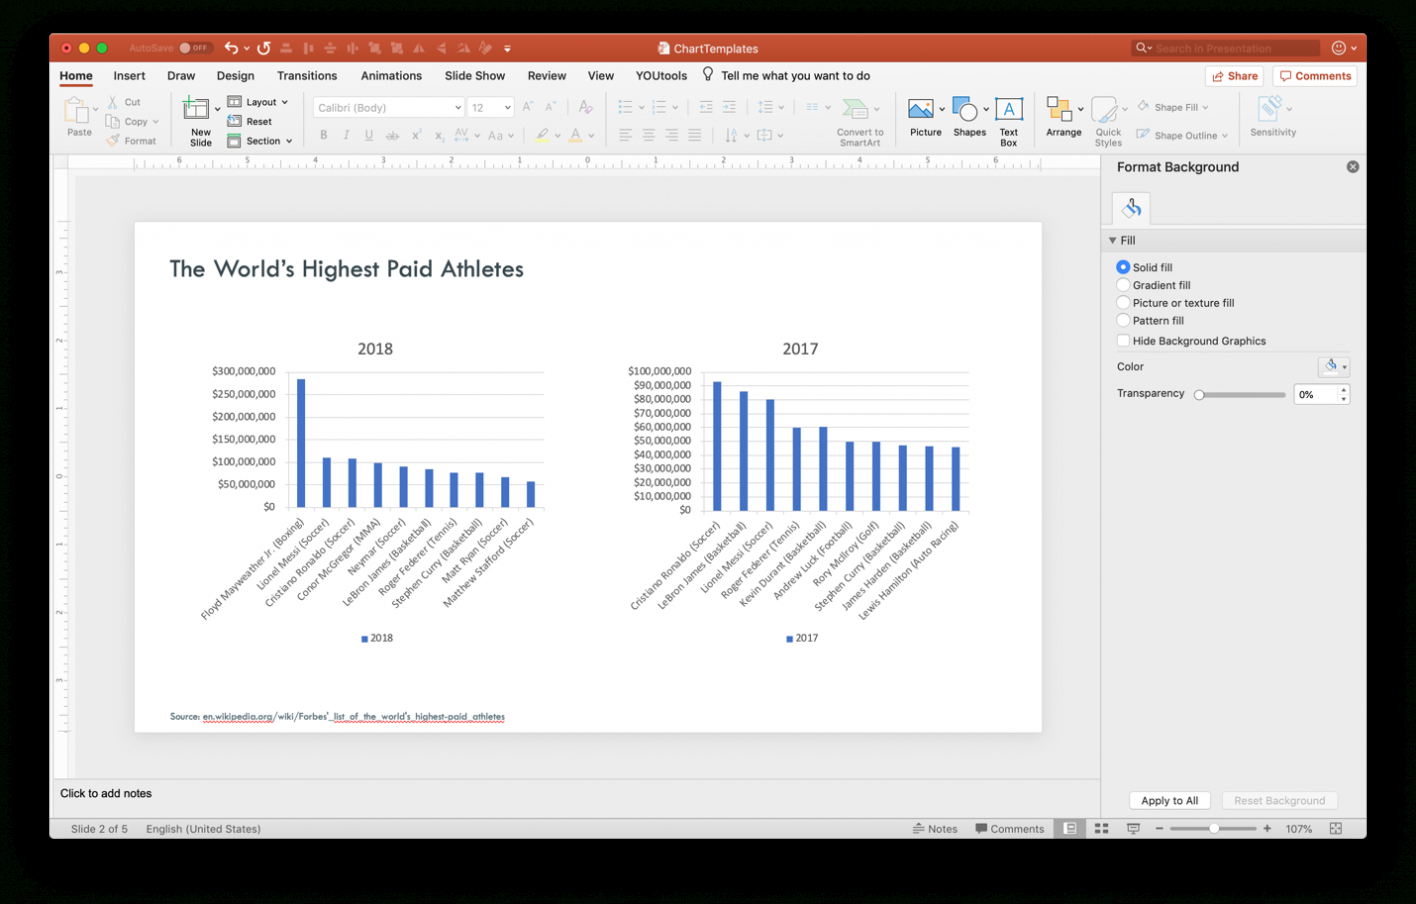Click the Paste clipboard icon
This screenshot has width=1416, height=904.
coord(77,110)
